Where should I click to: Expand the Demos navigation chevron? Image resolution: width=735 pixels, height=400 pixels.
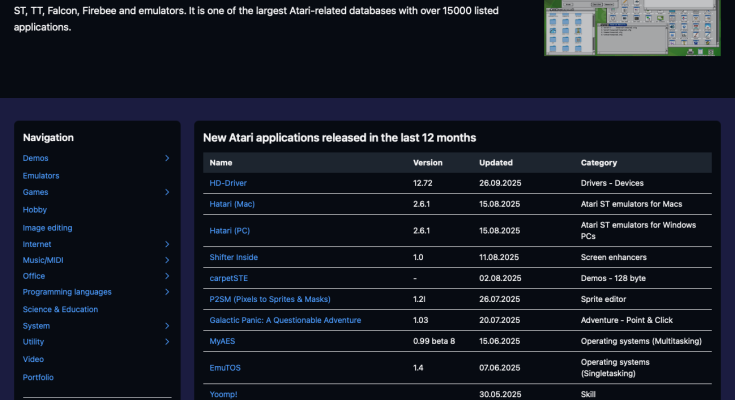point(167,158)
